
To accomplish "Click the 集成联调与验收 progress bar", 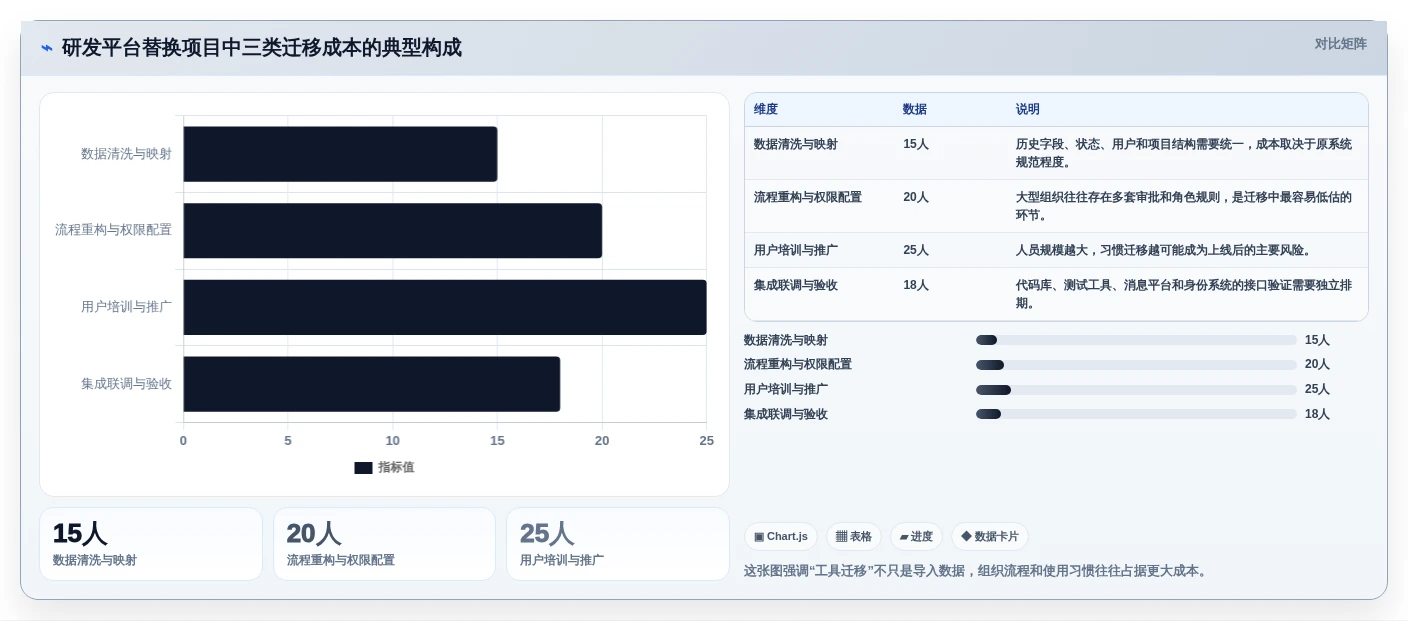I will coord(1136,414).
